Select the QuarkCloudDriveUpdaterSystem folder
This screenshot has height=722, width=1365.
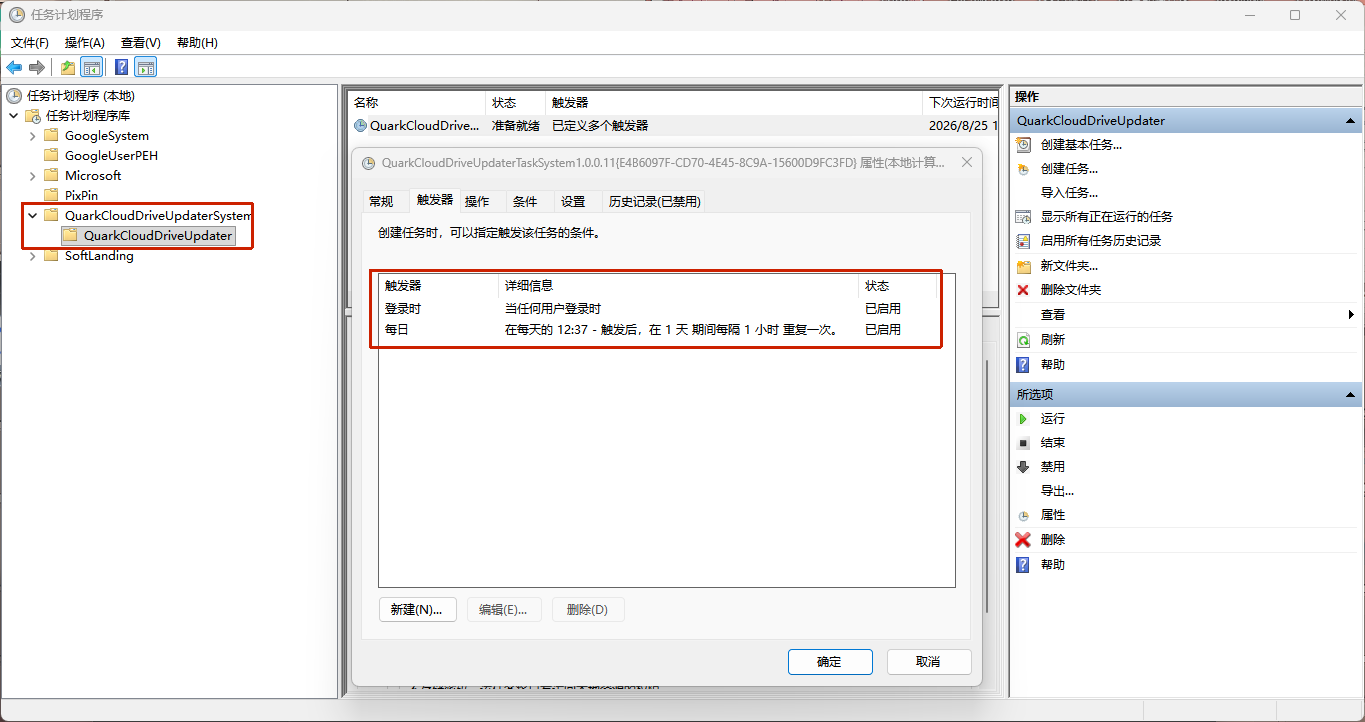point(158,216)
